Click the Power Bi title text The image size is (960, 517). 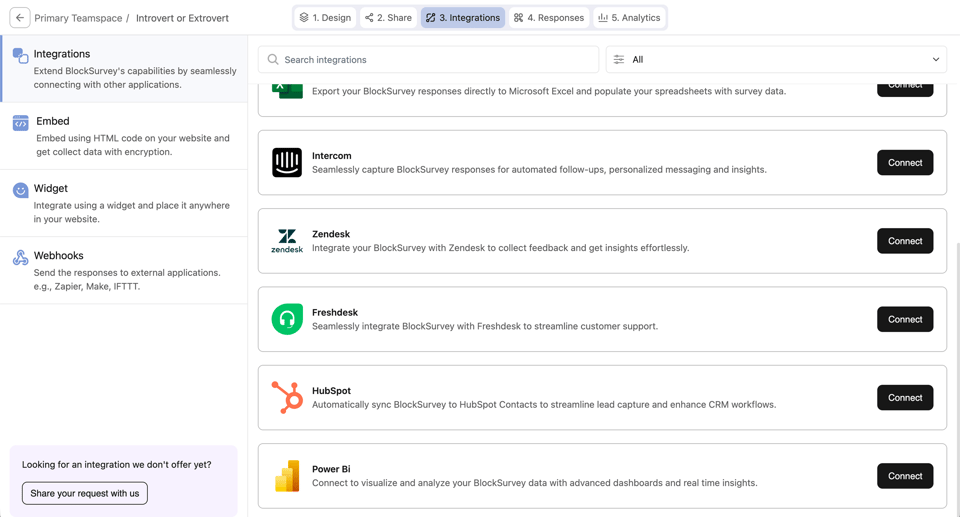pos(331,469)
